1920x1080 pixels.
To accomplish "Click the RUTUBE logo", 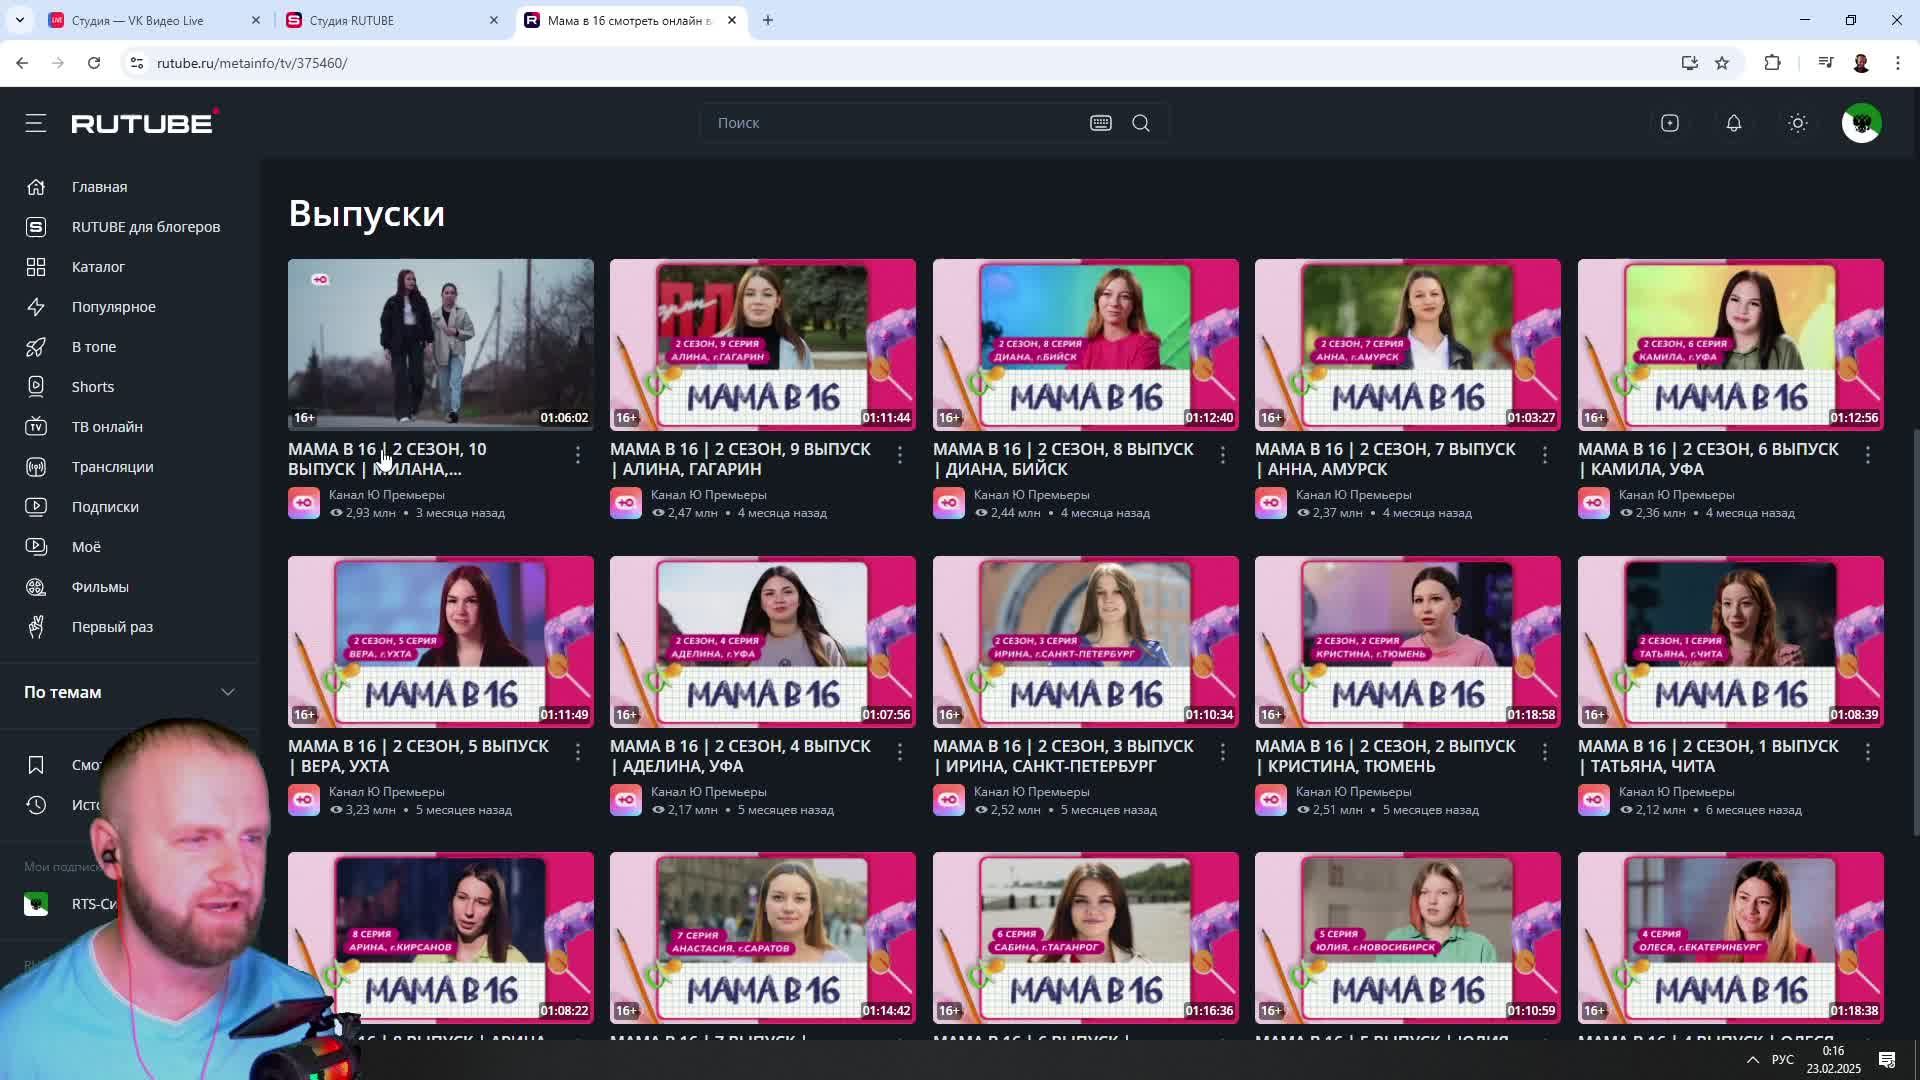I will [x=145, y=122].
